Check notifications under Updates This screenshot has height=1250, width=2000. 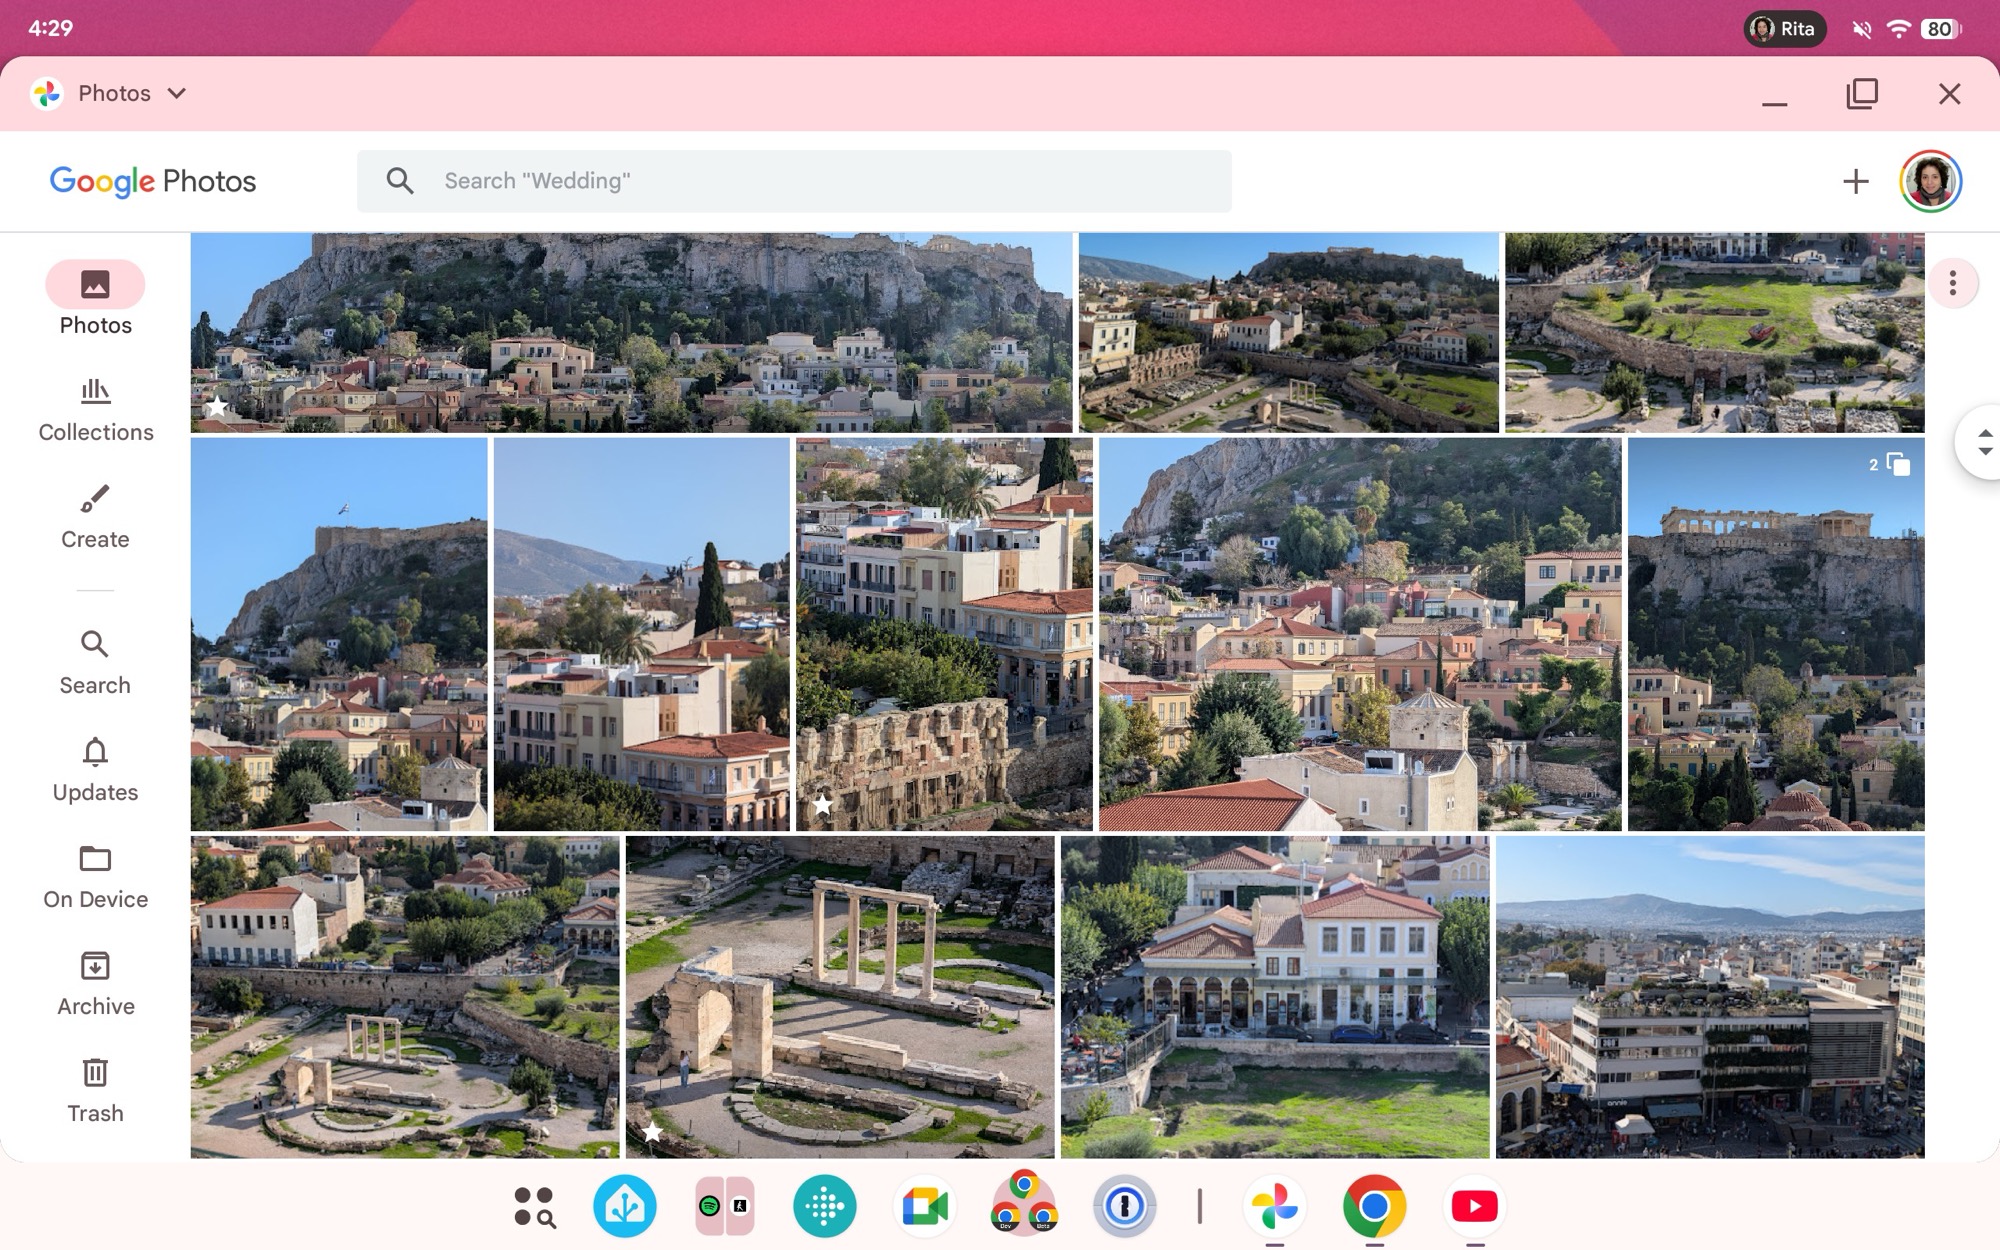pos(95,769)
